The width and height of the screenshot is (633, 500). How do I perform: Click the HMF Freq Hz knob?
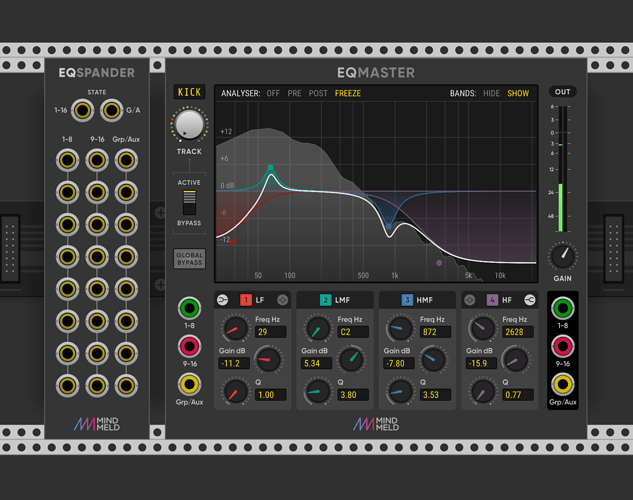400,328
